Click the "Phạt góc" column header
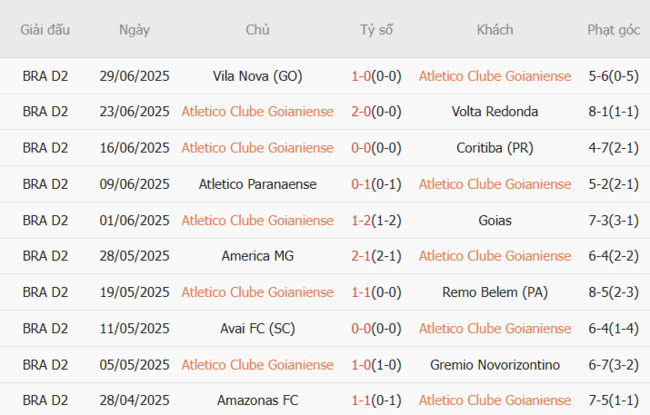This screenshot has width=650, height=415. pyautogui.click(x=613, y=30)
